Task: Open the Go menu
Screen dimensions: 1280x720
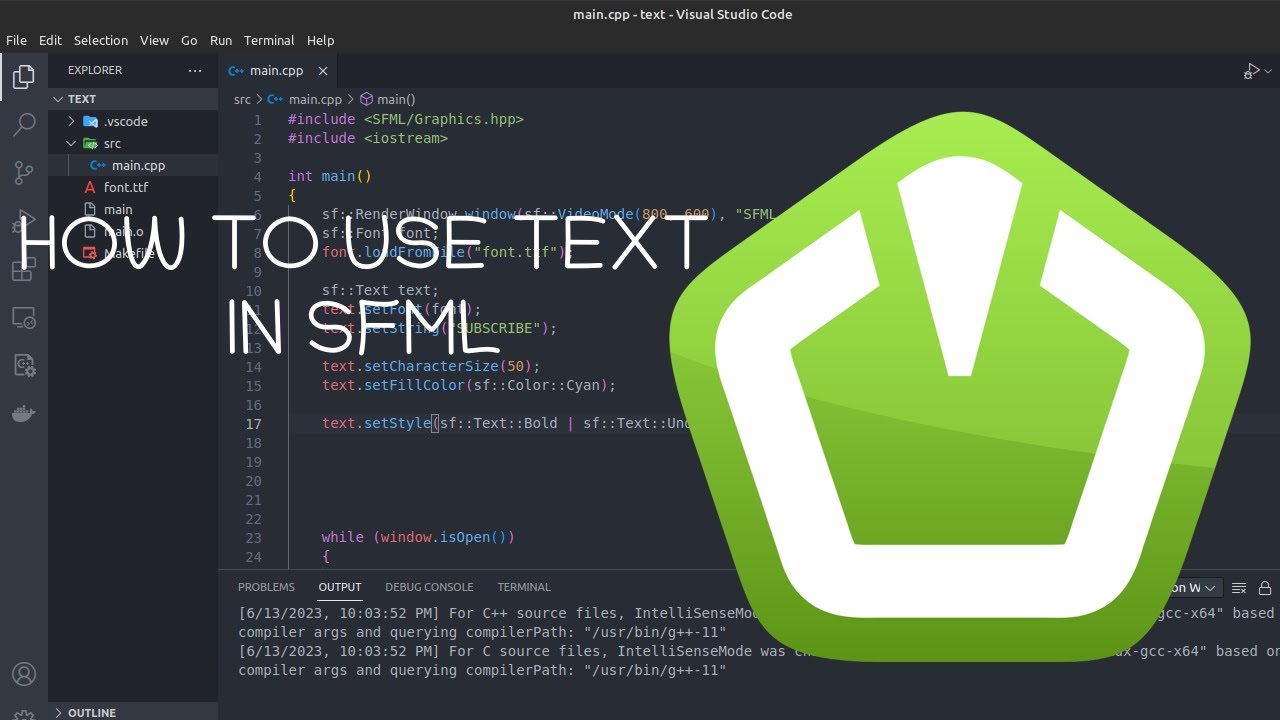Action: (x=189, y=40)
